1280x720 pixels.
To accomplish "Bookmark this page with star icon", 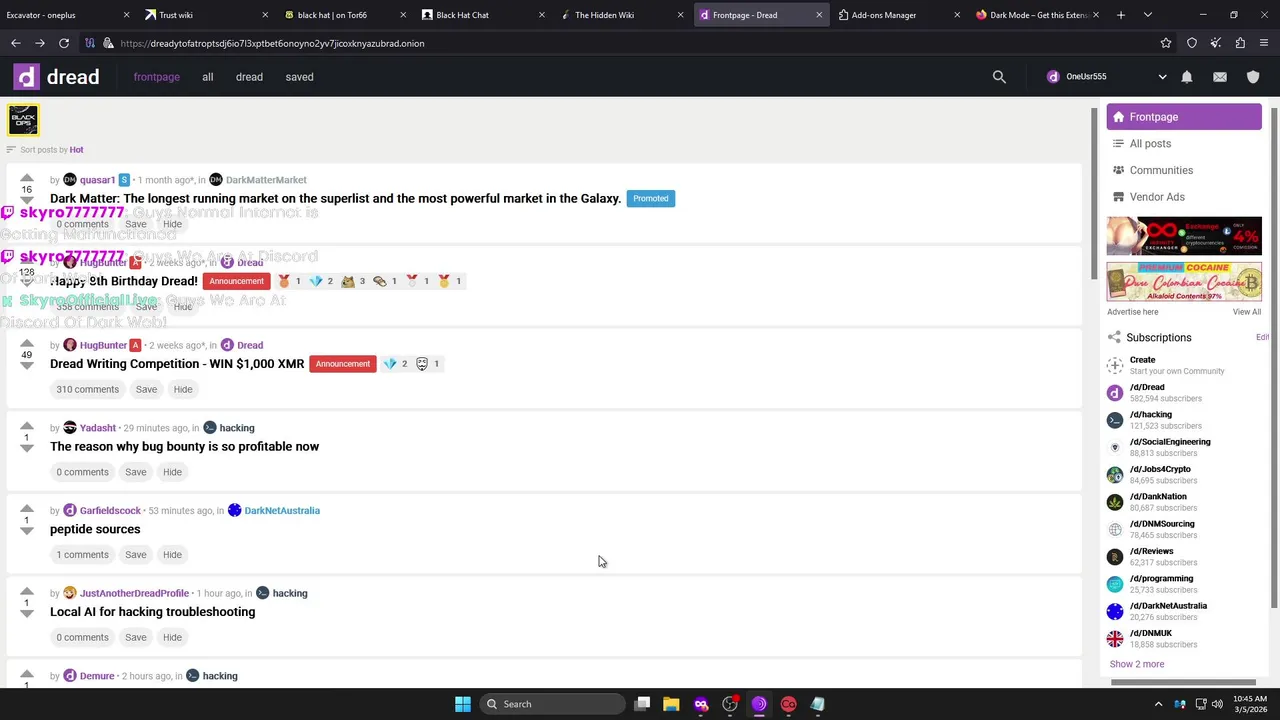I will tap(1166, 43).
